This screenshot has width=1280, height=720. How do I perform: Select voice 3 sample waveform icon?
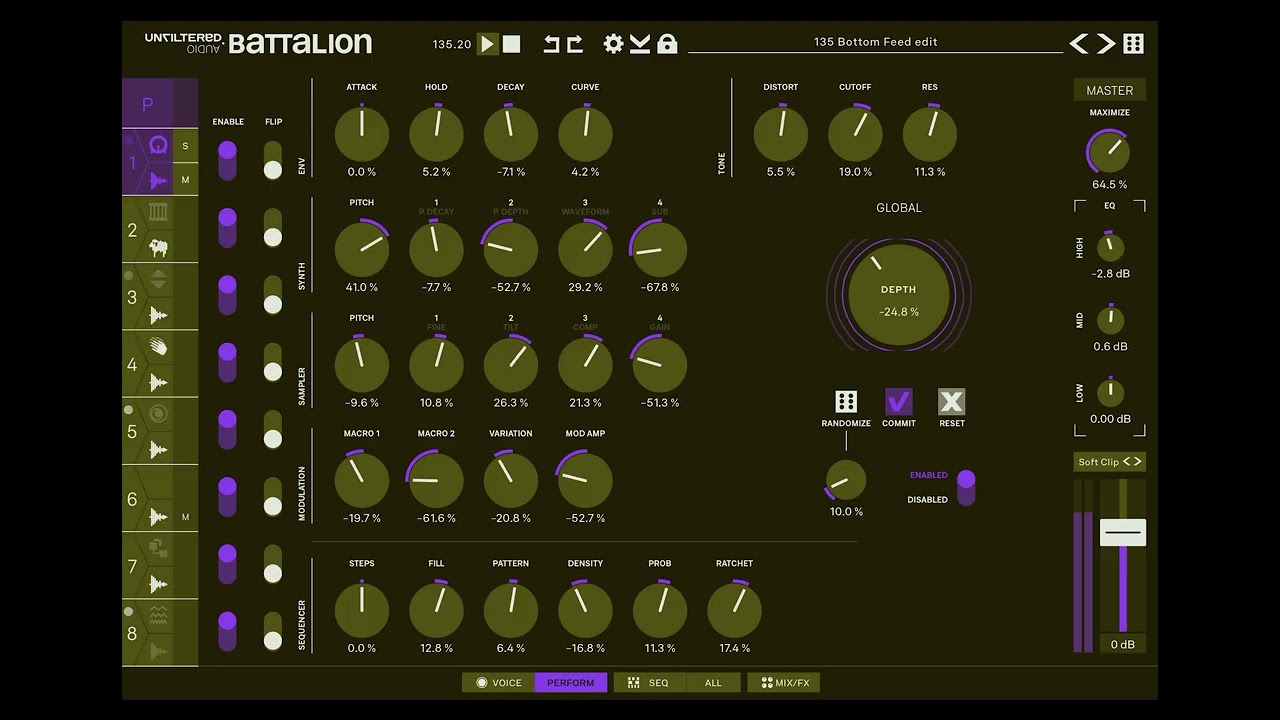click(x=158, y=315)
